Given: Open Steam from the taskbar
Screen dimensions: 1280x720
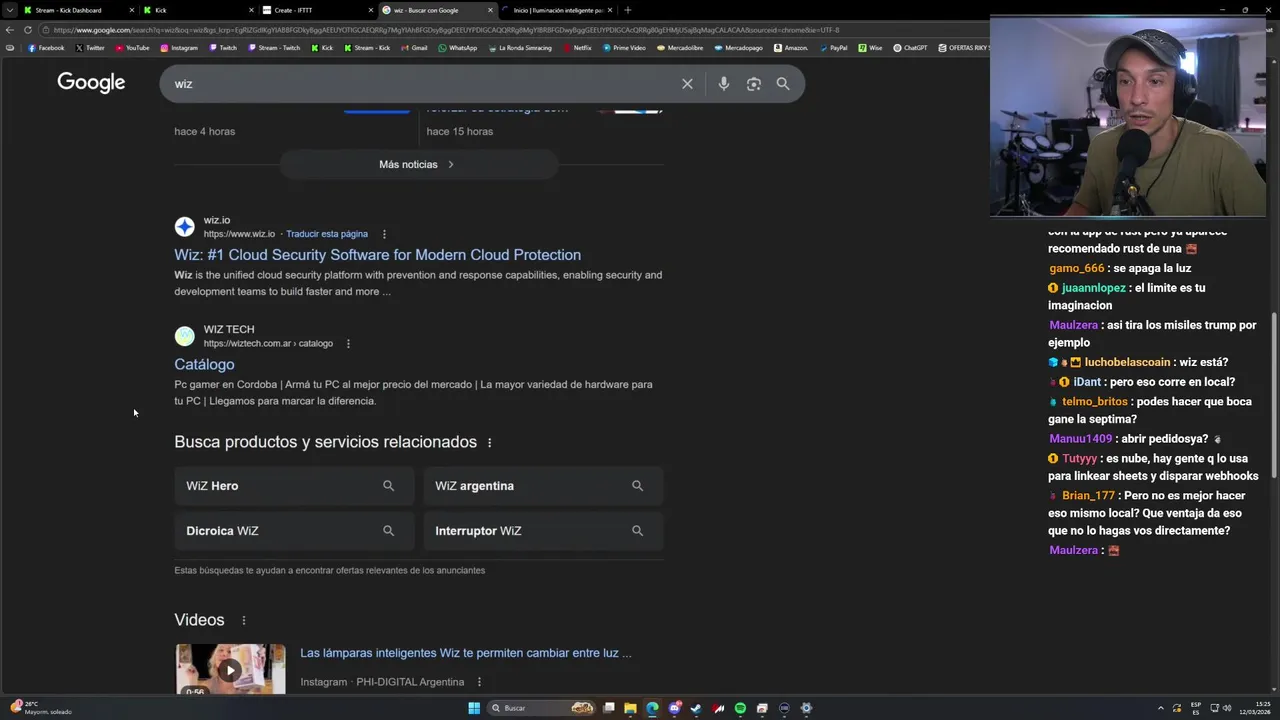Looking at the screenshot, I should (x=696, y=708).
